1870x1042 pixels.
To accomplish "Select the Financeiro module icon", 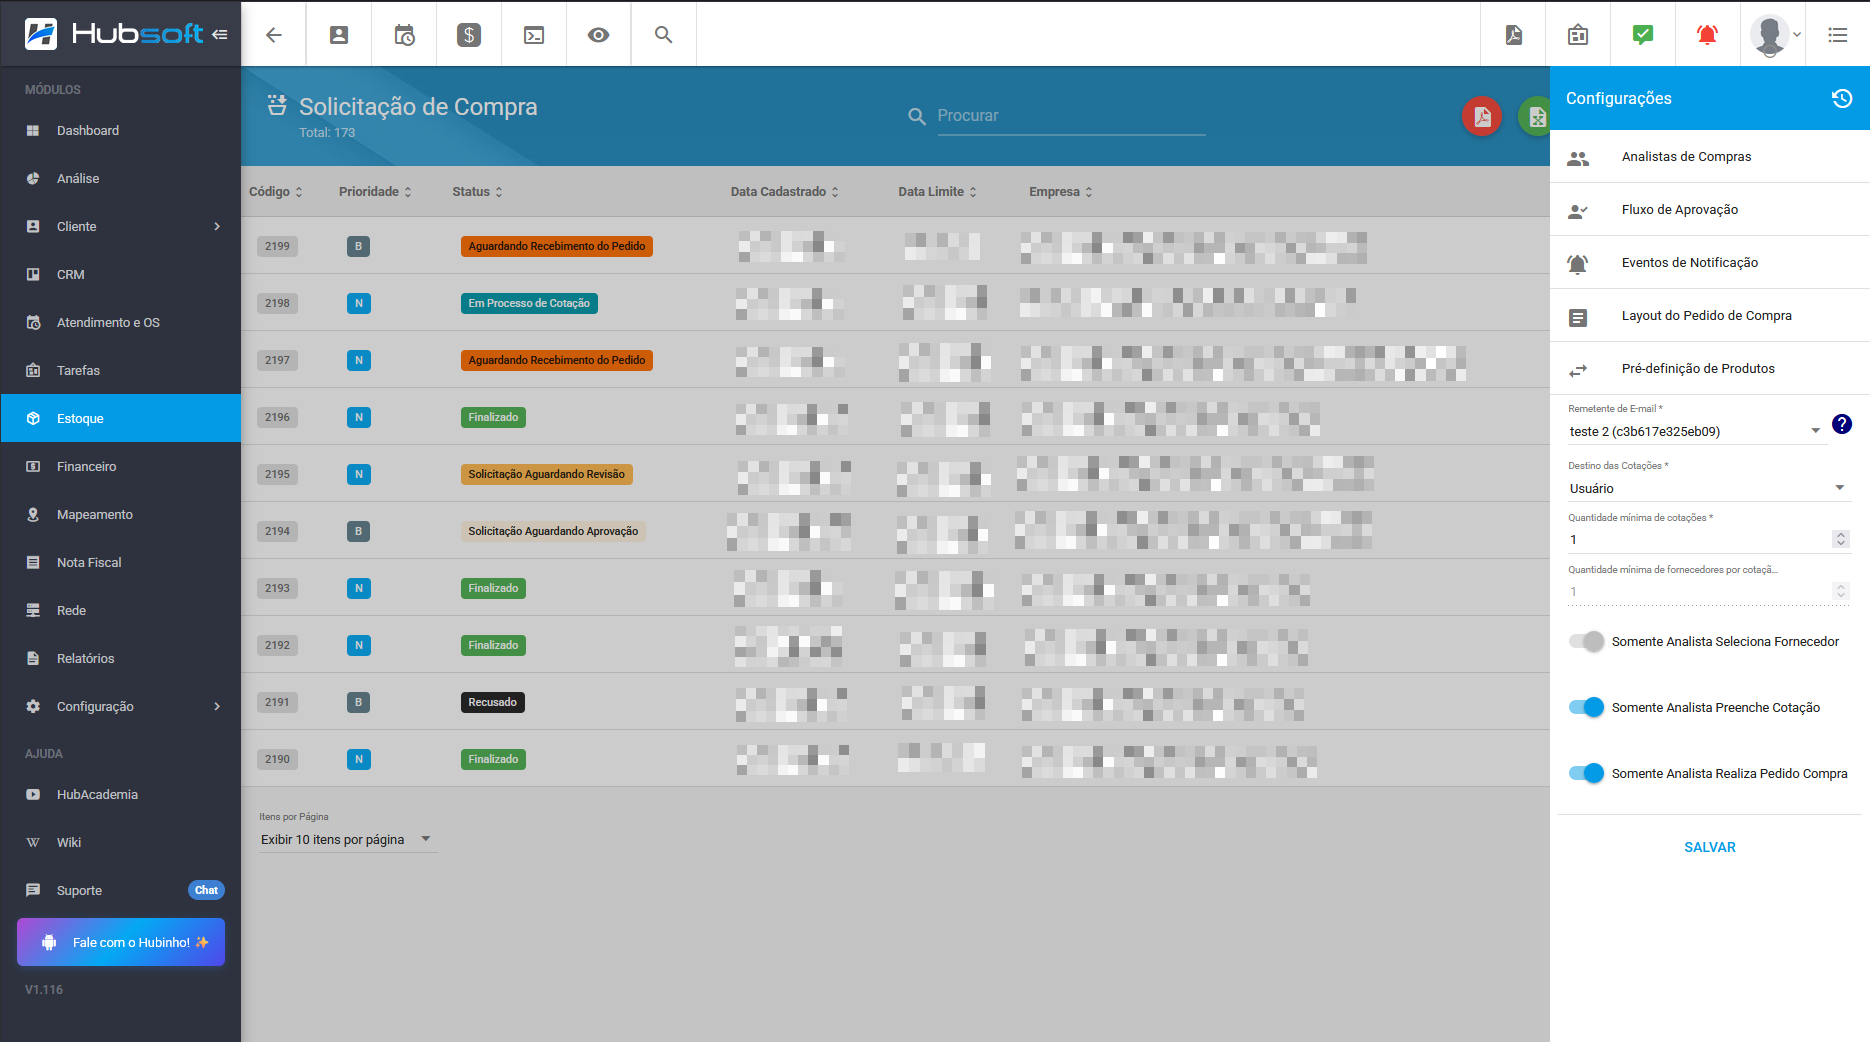I will 33,466.
